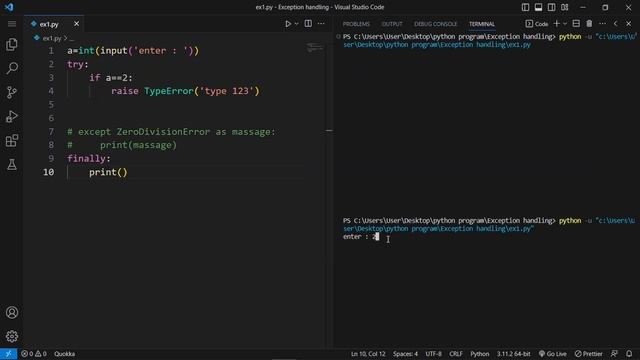Open feedback icon in status bar

coord(614,354)
